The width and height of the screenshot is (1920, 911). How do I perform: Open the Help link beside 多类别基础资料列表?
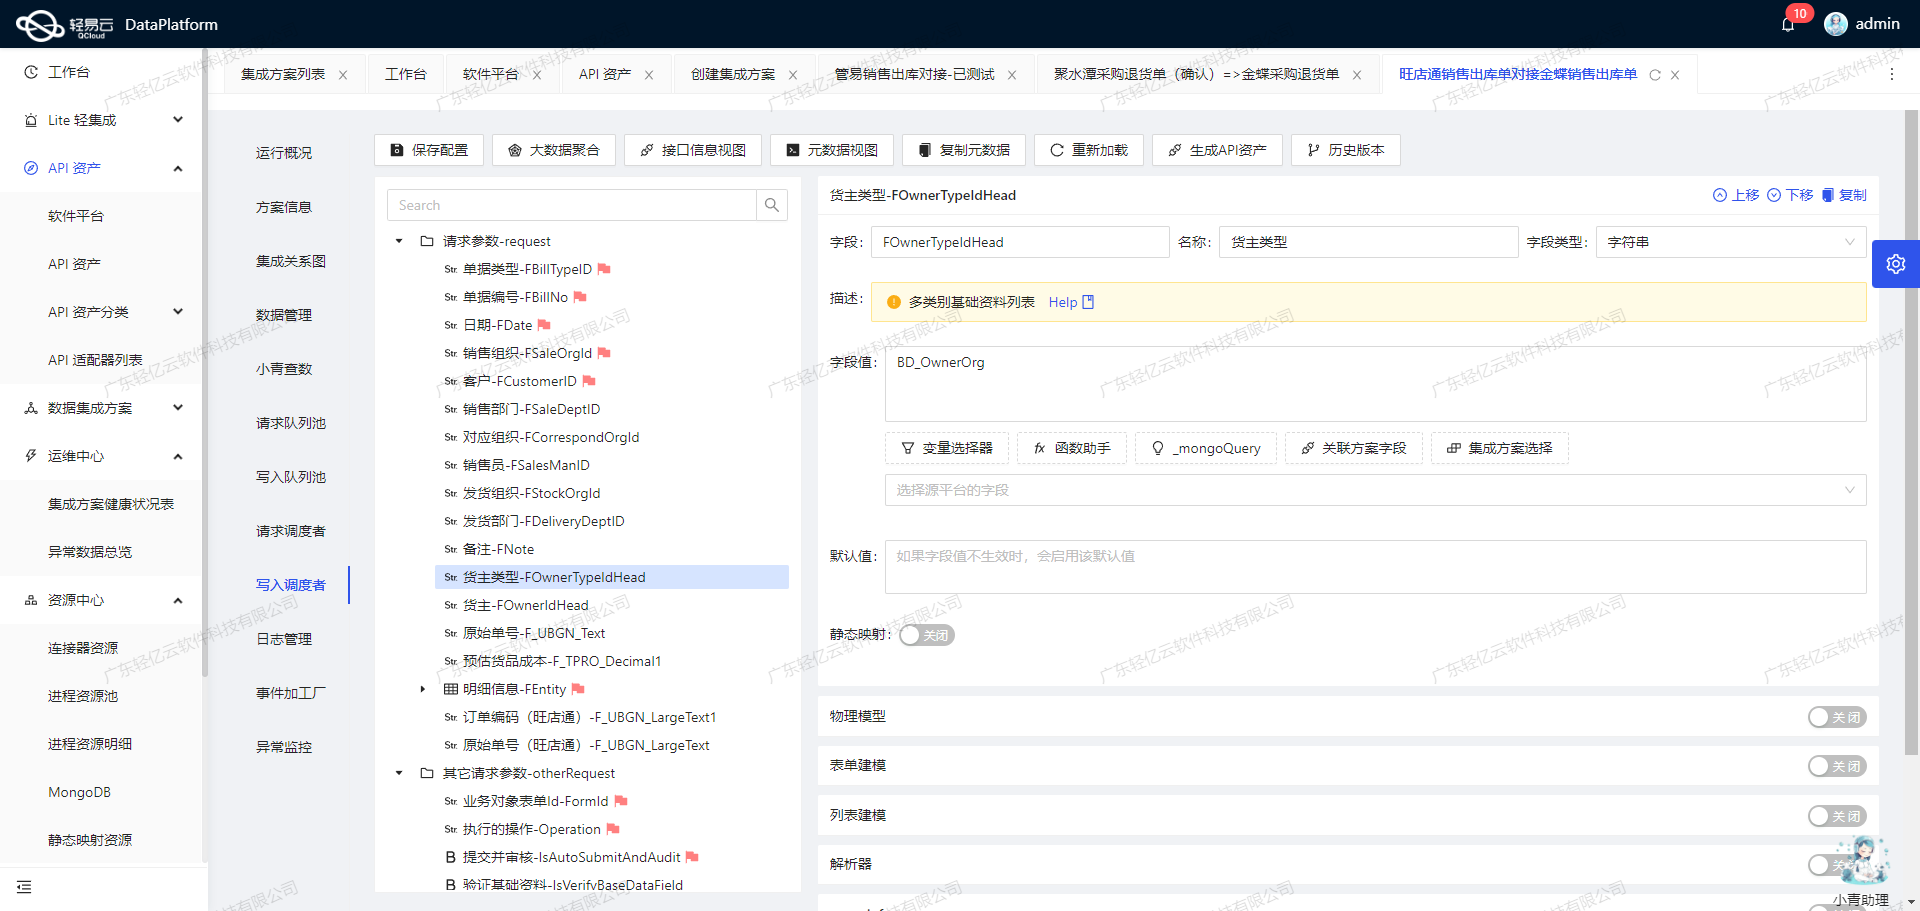click(x=1063, y=302)
